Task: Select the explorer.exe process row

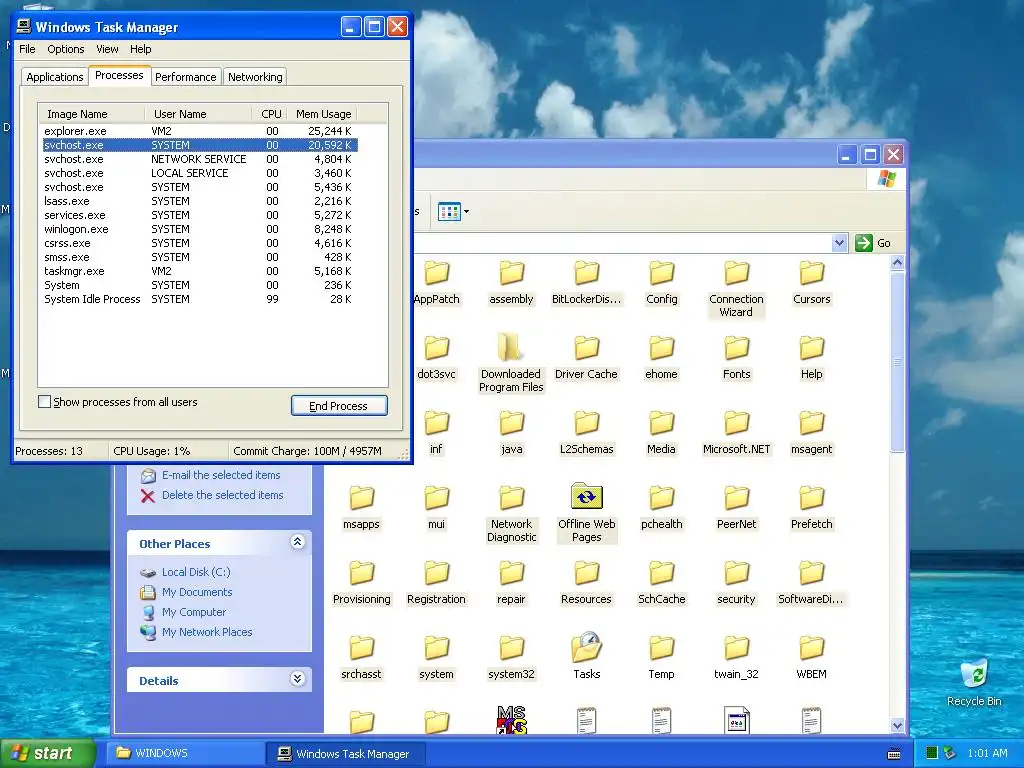Action: point(200,131)
